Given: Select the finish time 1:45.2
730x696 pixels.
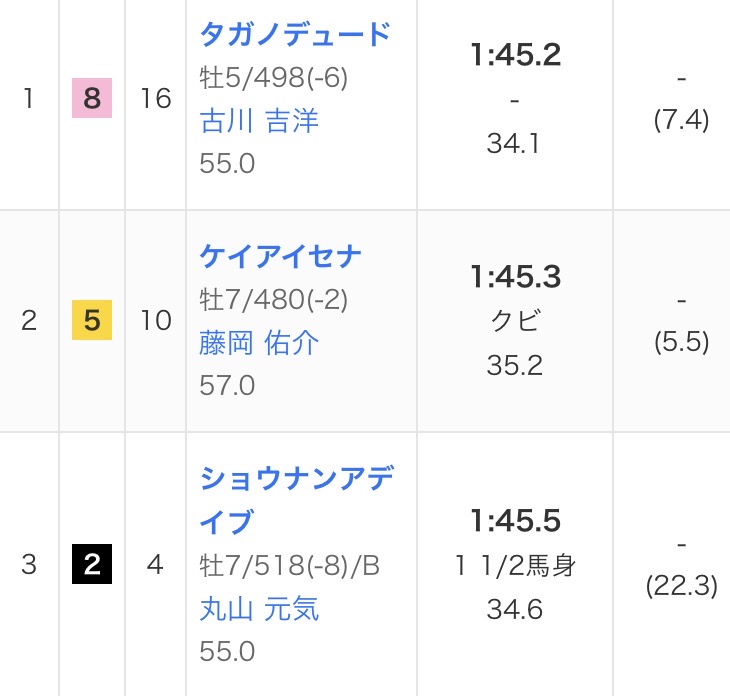Looking at the screenshot, I should pyautogui.click(x=515, y=56).
